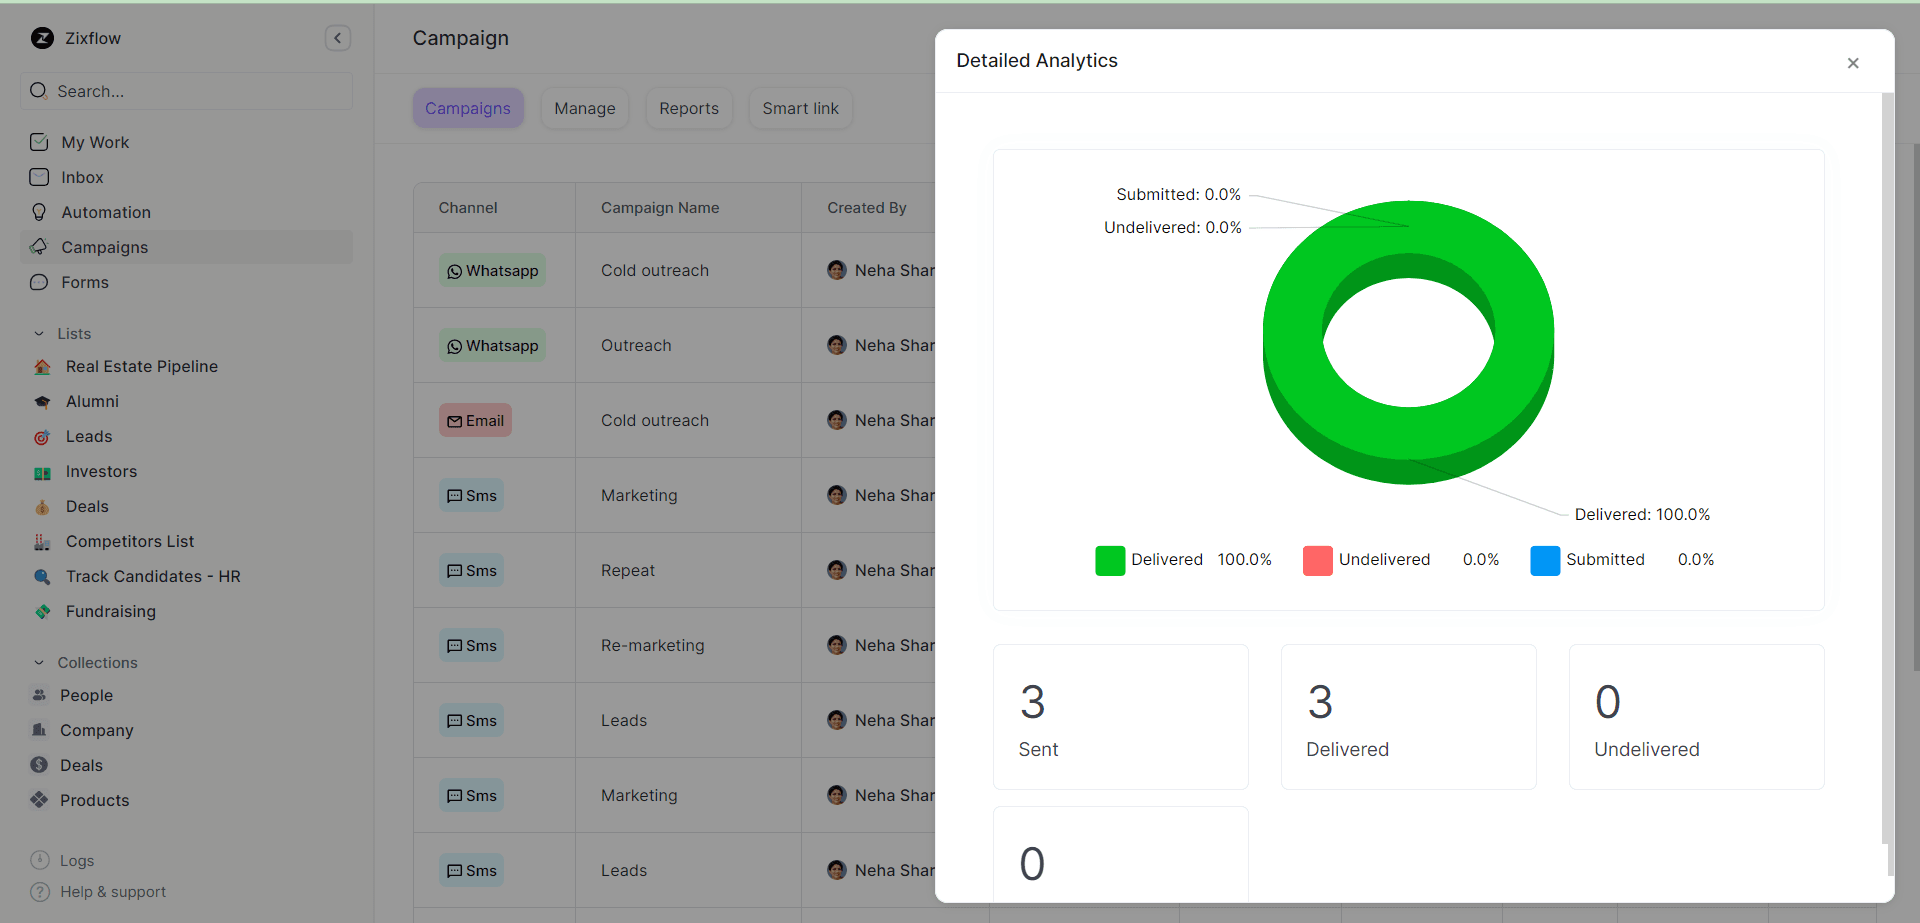1920x923 pixels.
Task: Collapse the sidebar with the arrow button
Action: (x=338, y=38)
